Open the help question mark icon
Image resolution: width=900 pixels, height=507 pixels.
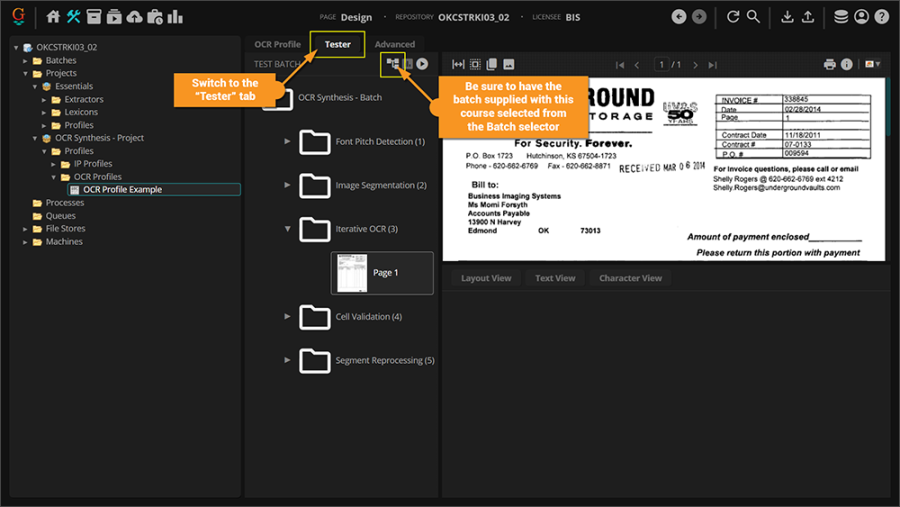tap(882, 17)
